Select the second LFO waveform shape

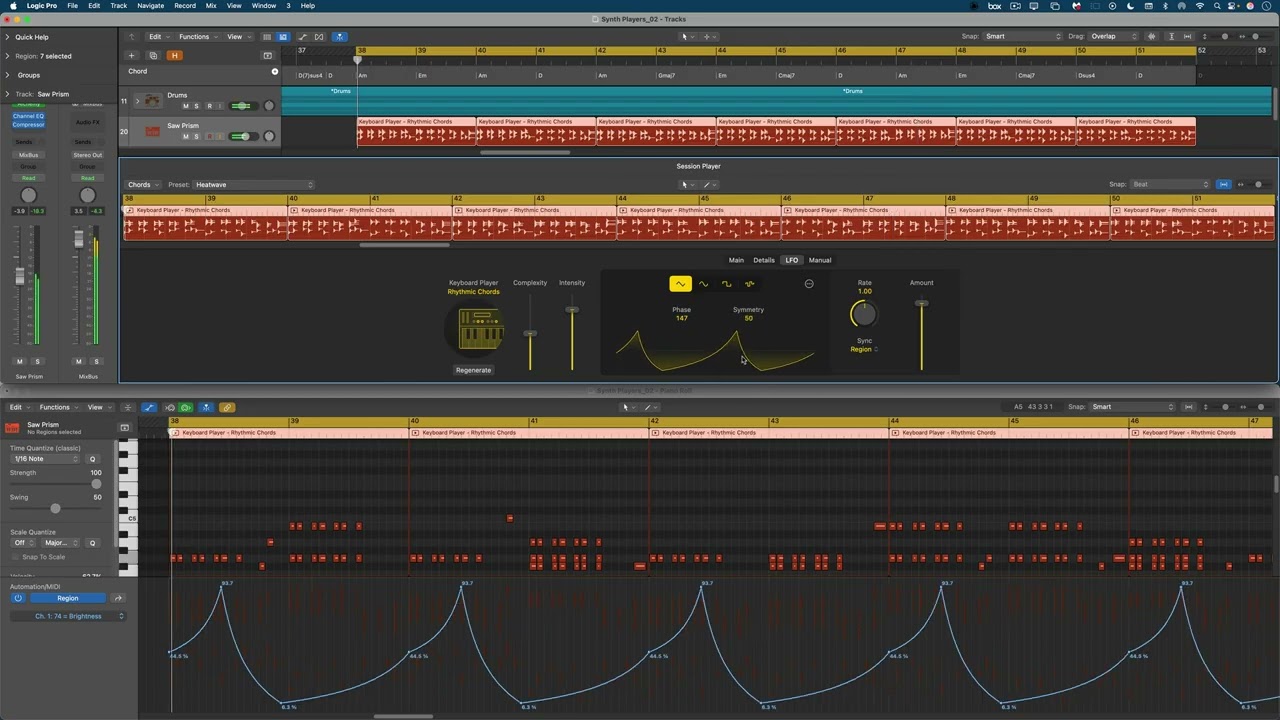[x=703, y=284]
